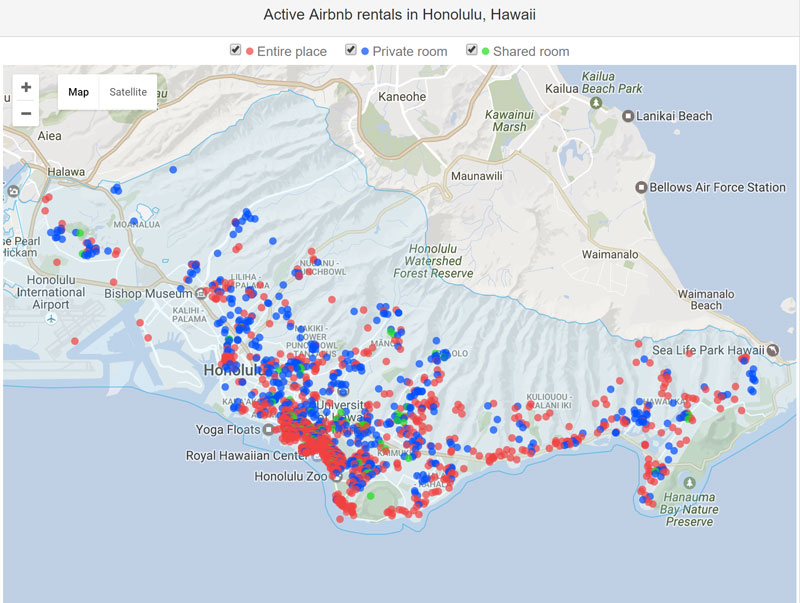
Task: Uncheck the Shared room checkbox
Action: pos(471,49)
